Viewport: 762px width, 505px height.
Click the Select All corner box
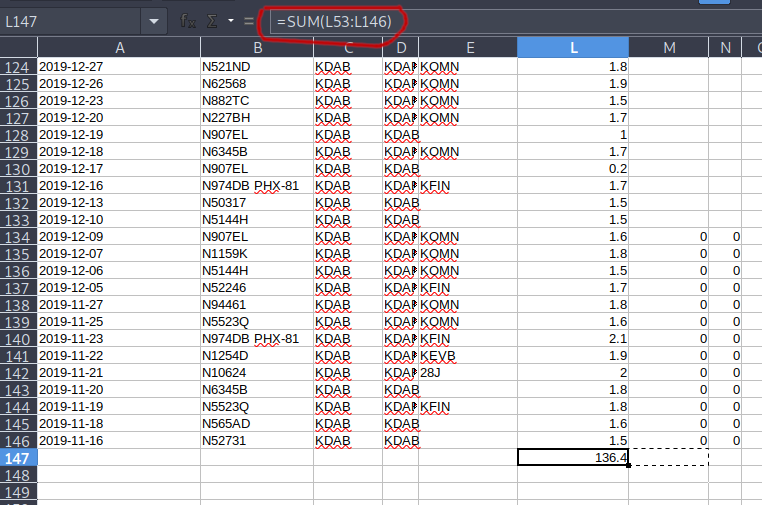18,47
